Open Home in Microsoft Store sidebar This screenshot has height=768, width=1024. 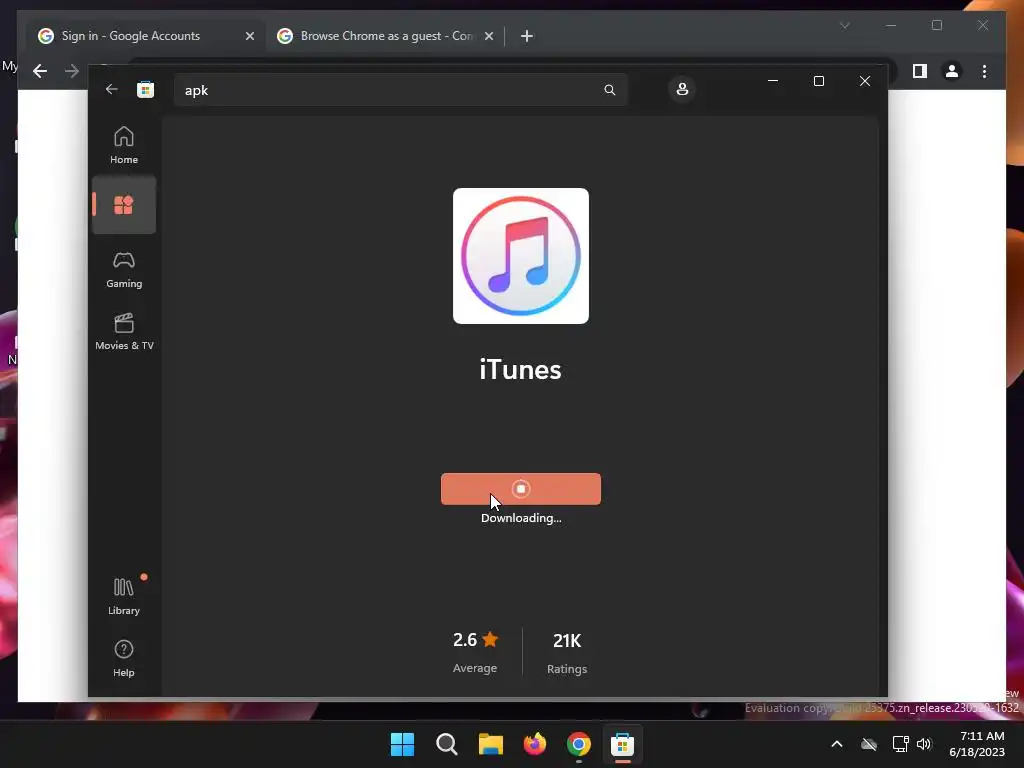[x=123, y=145]
